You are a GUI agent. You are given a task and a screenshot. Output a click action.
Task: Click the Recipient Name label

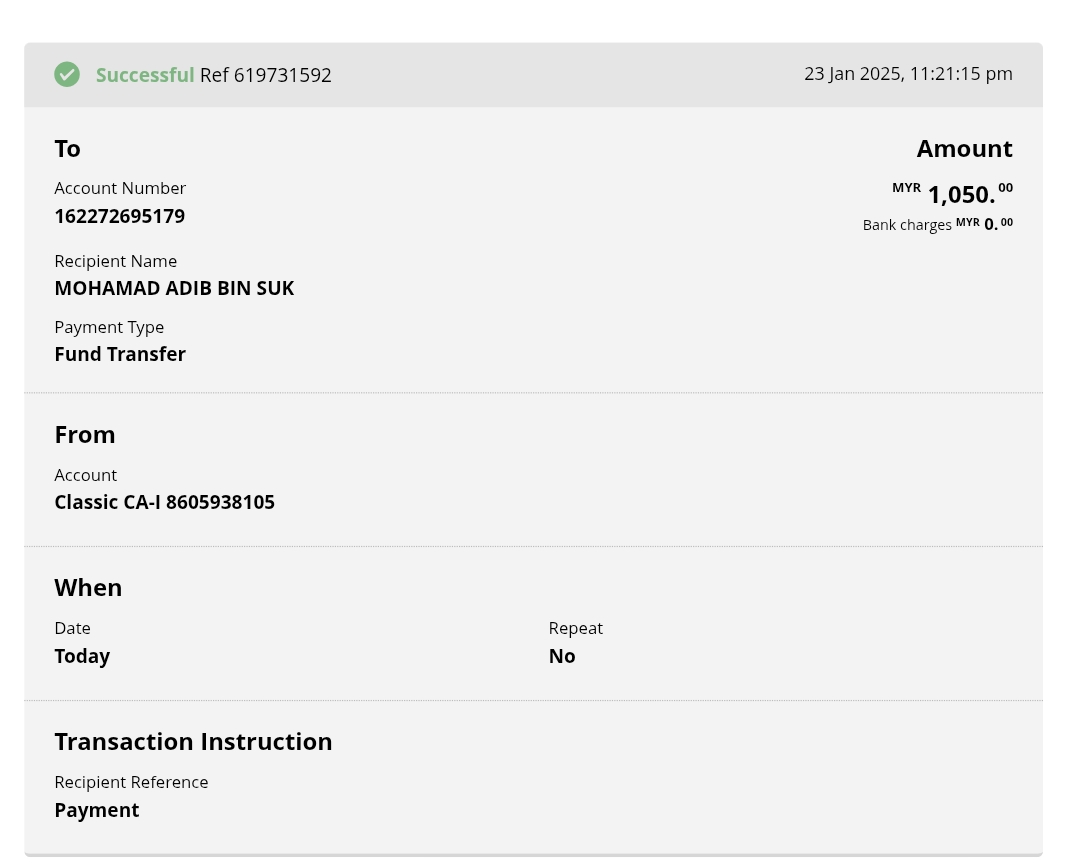(116, 261)
